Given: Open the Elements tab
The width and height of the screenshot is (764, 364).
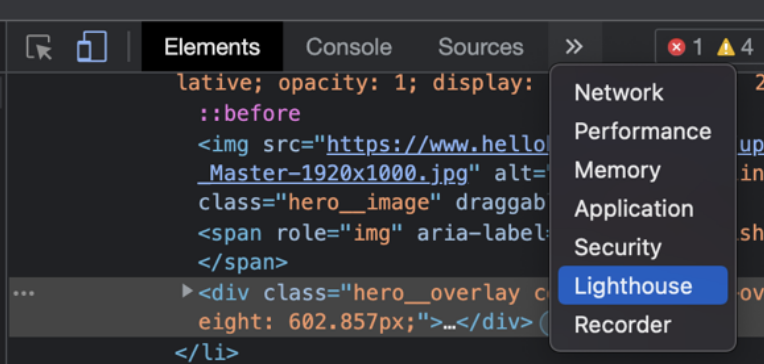Looking at the screenshot, I should point(212,47).
